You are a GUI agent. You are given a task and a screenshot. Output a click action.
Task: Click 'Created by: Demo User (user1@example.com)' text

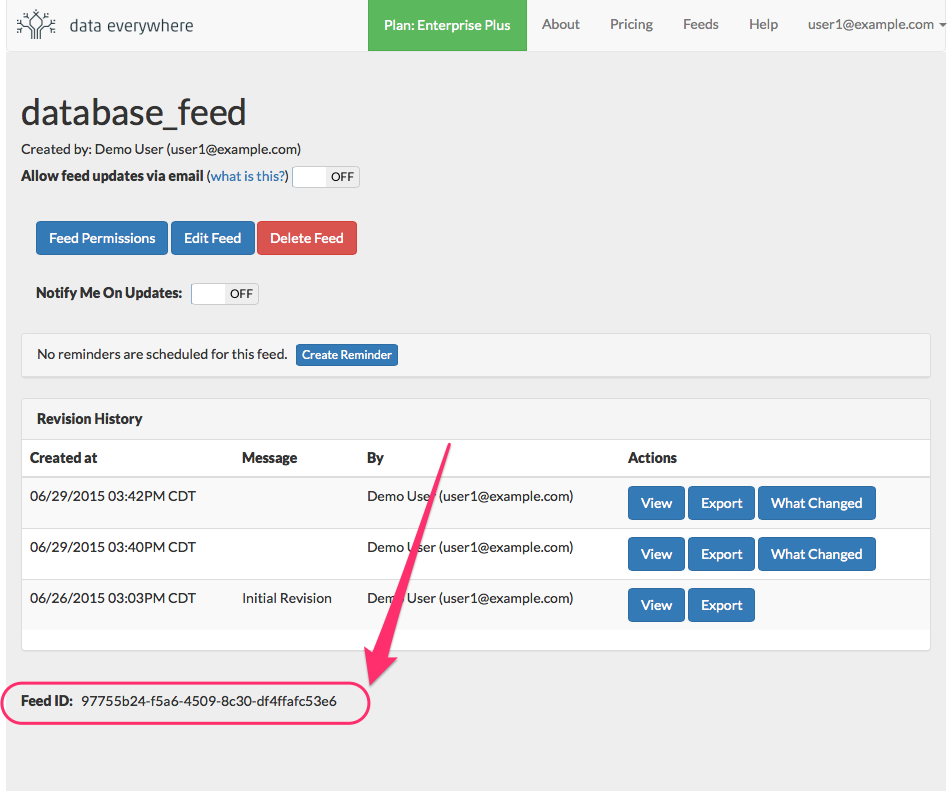161,149
